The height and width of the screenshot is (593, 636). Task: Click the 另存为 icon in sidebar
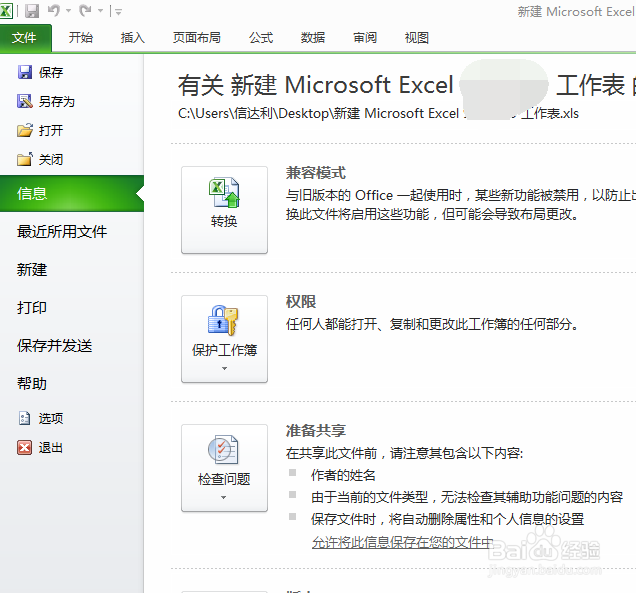coord(25,101)
